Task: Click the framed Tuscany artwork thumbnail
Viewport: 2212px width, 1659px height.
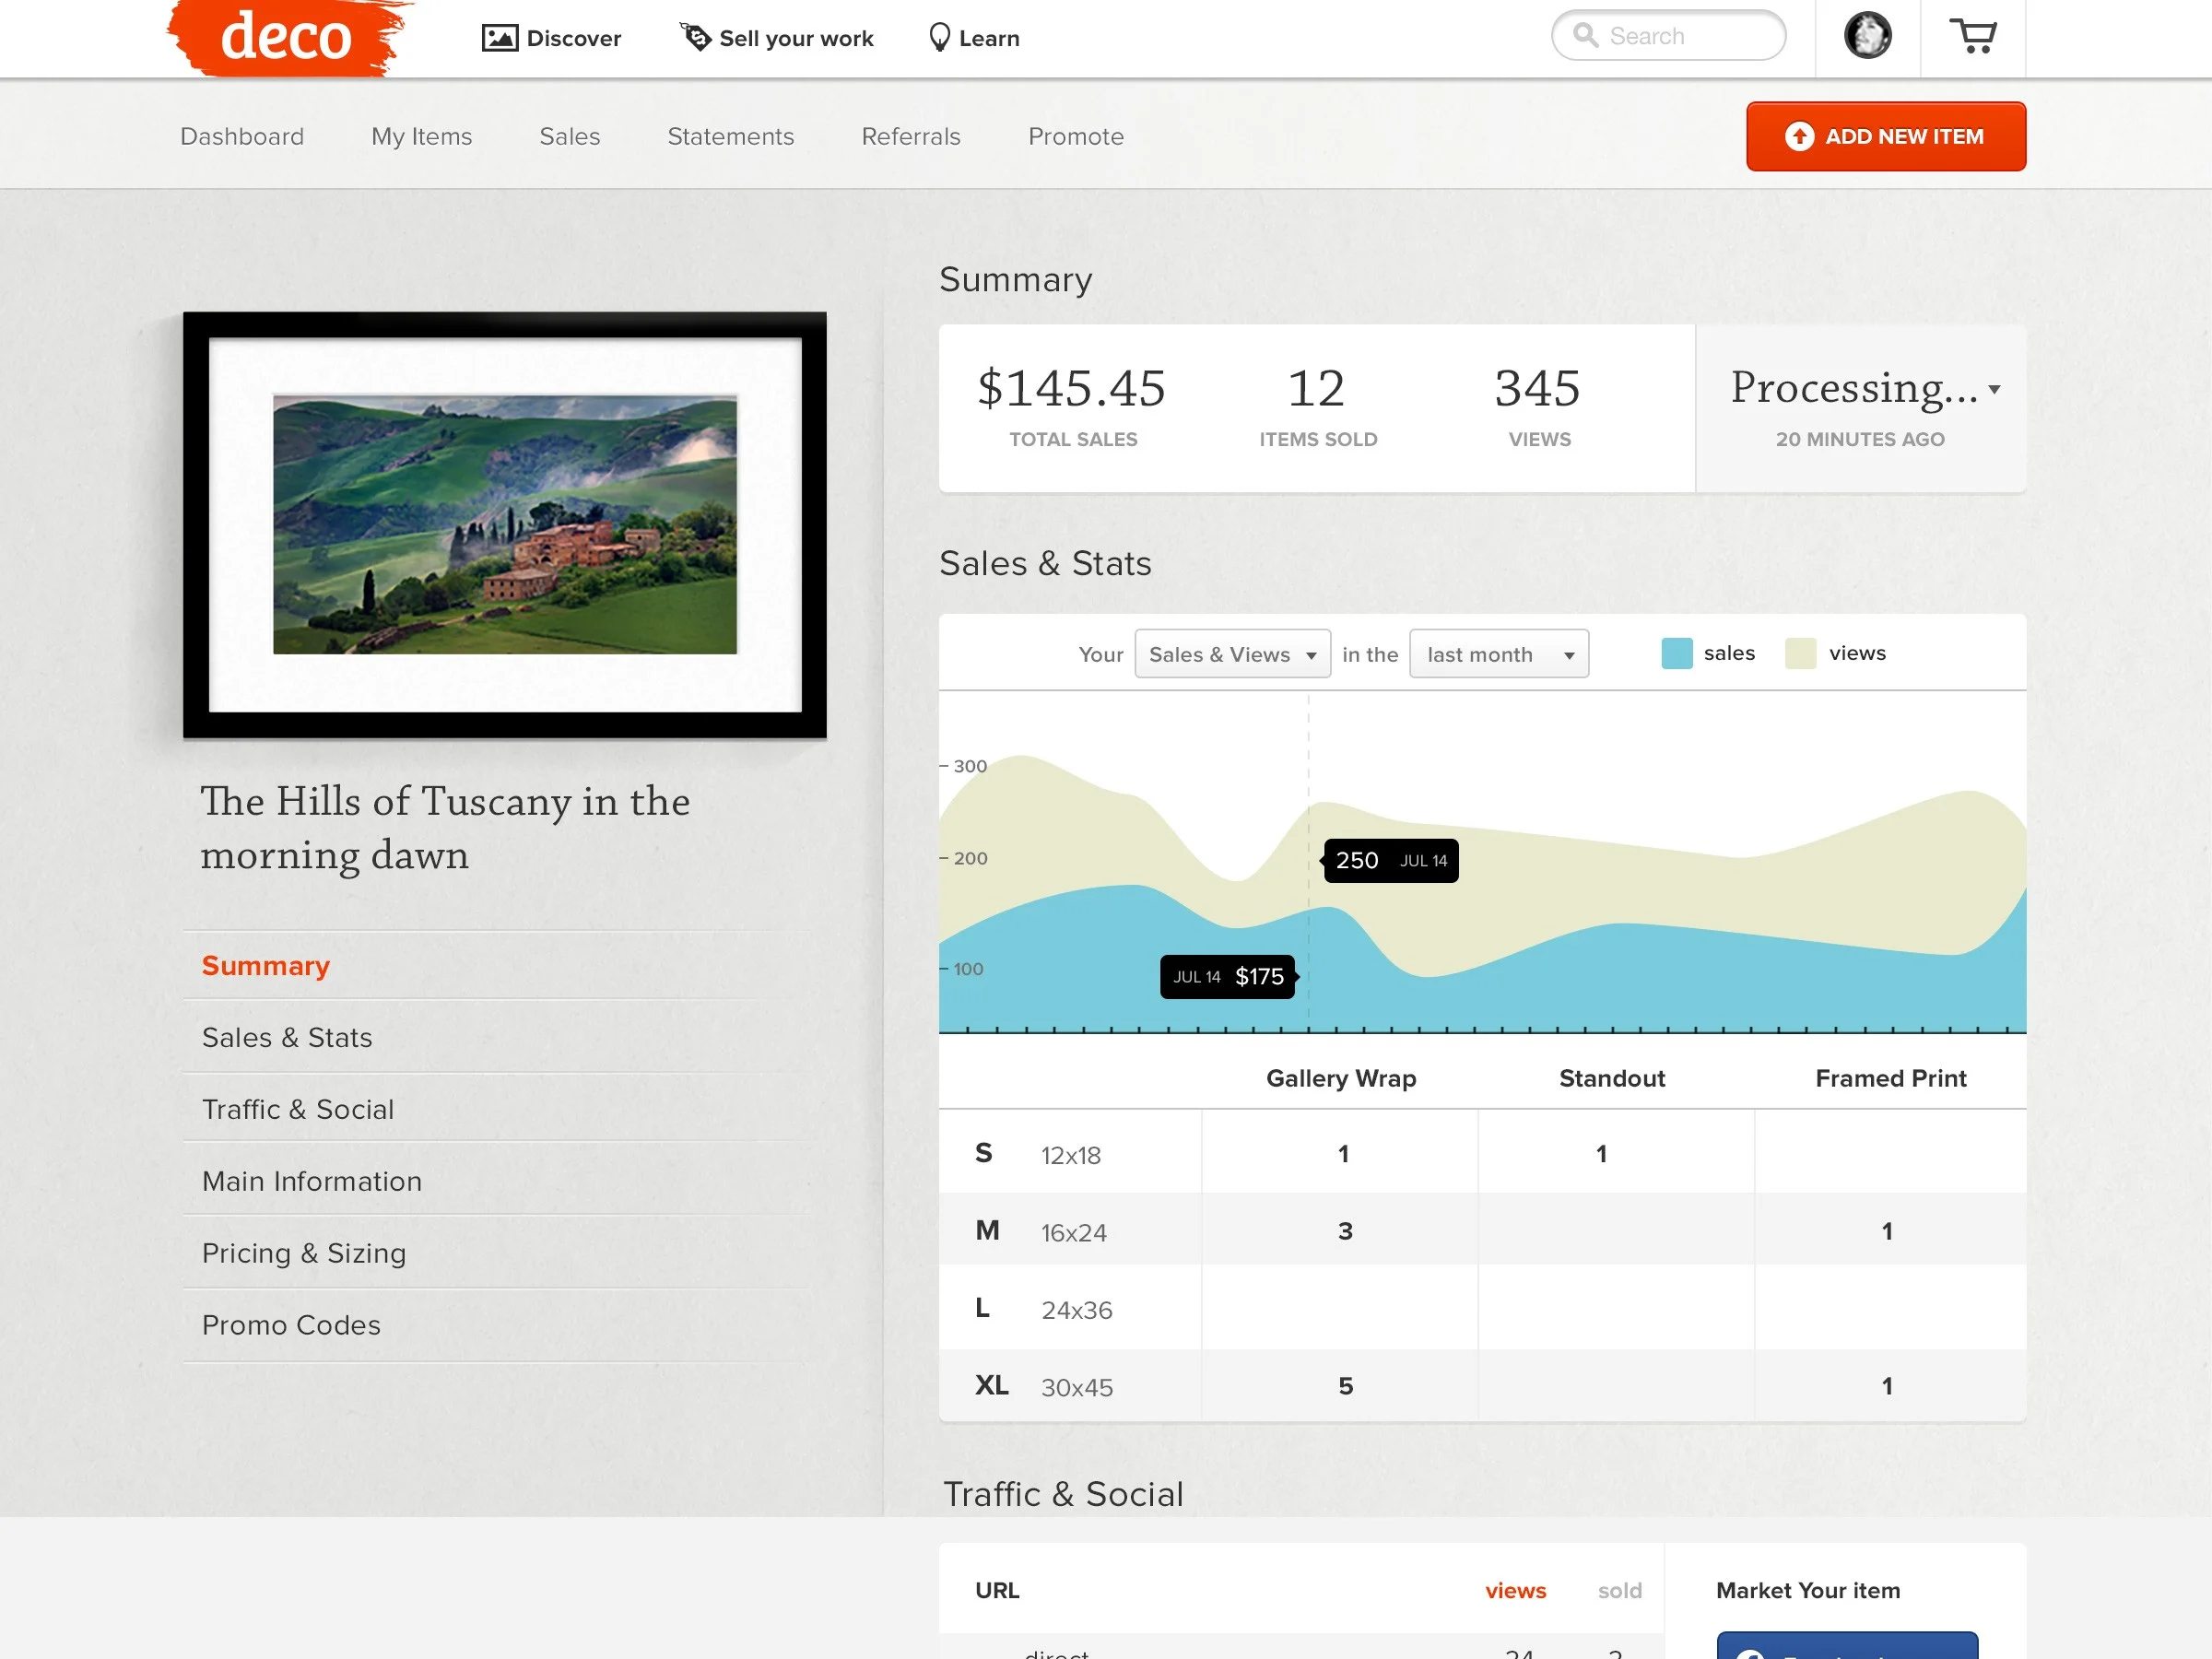Action: pyautogui.click(x=505, y=525)
